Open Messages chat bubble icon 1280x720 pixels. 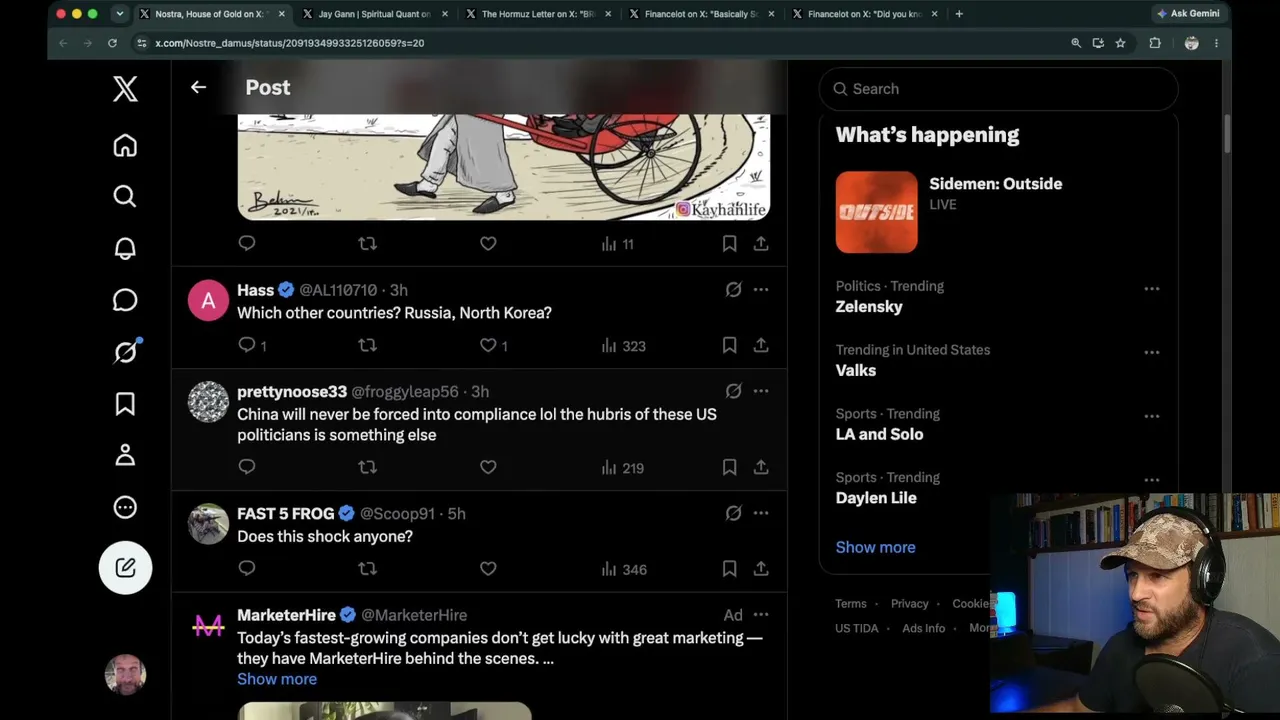point(125,300)
